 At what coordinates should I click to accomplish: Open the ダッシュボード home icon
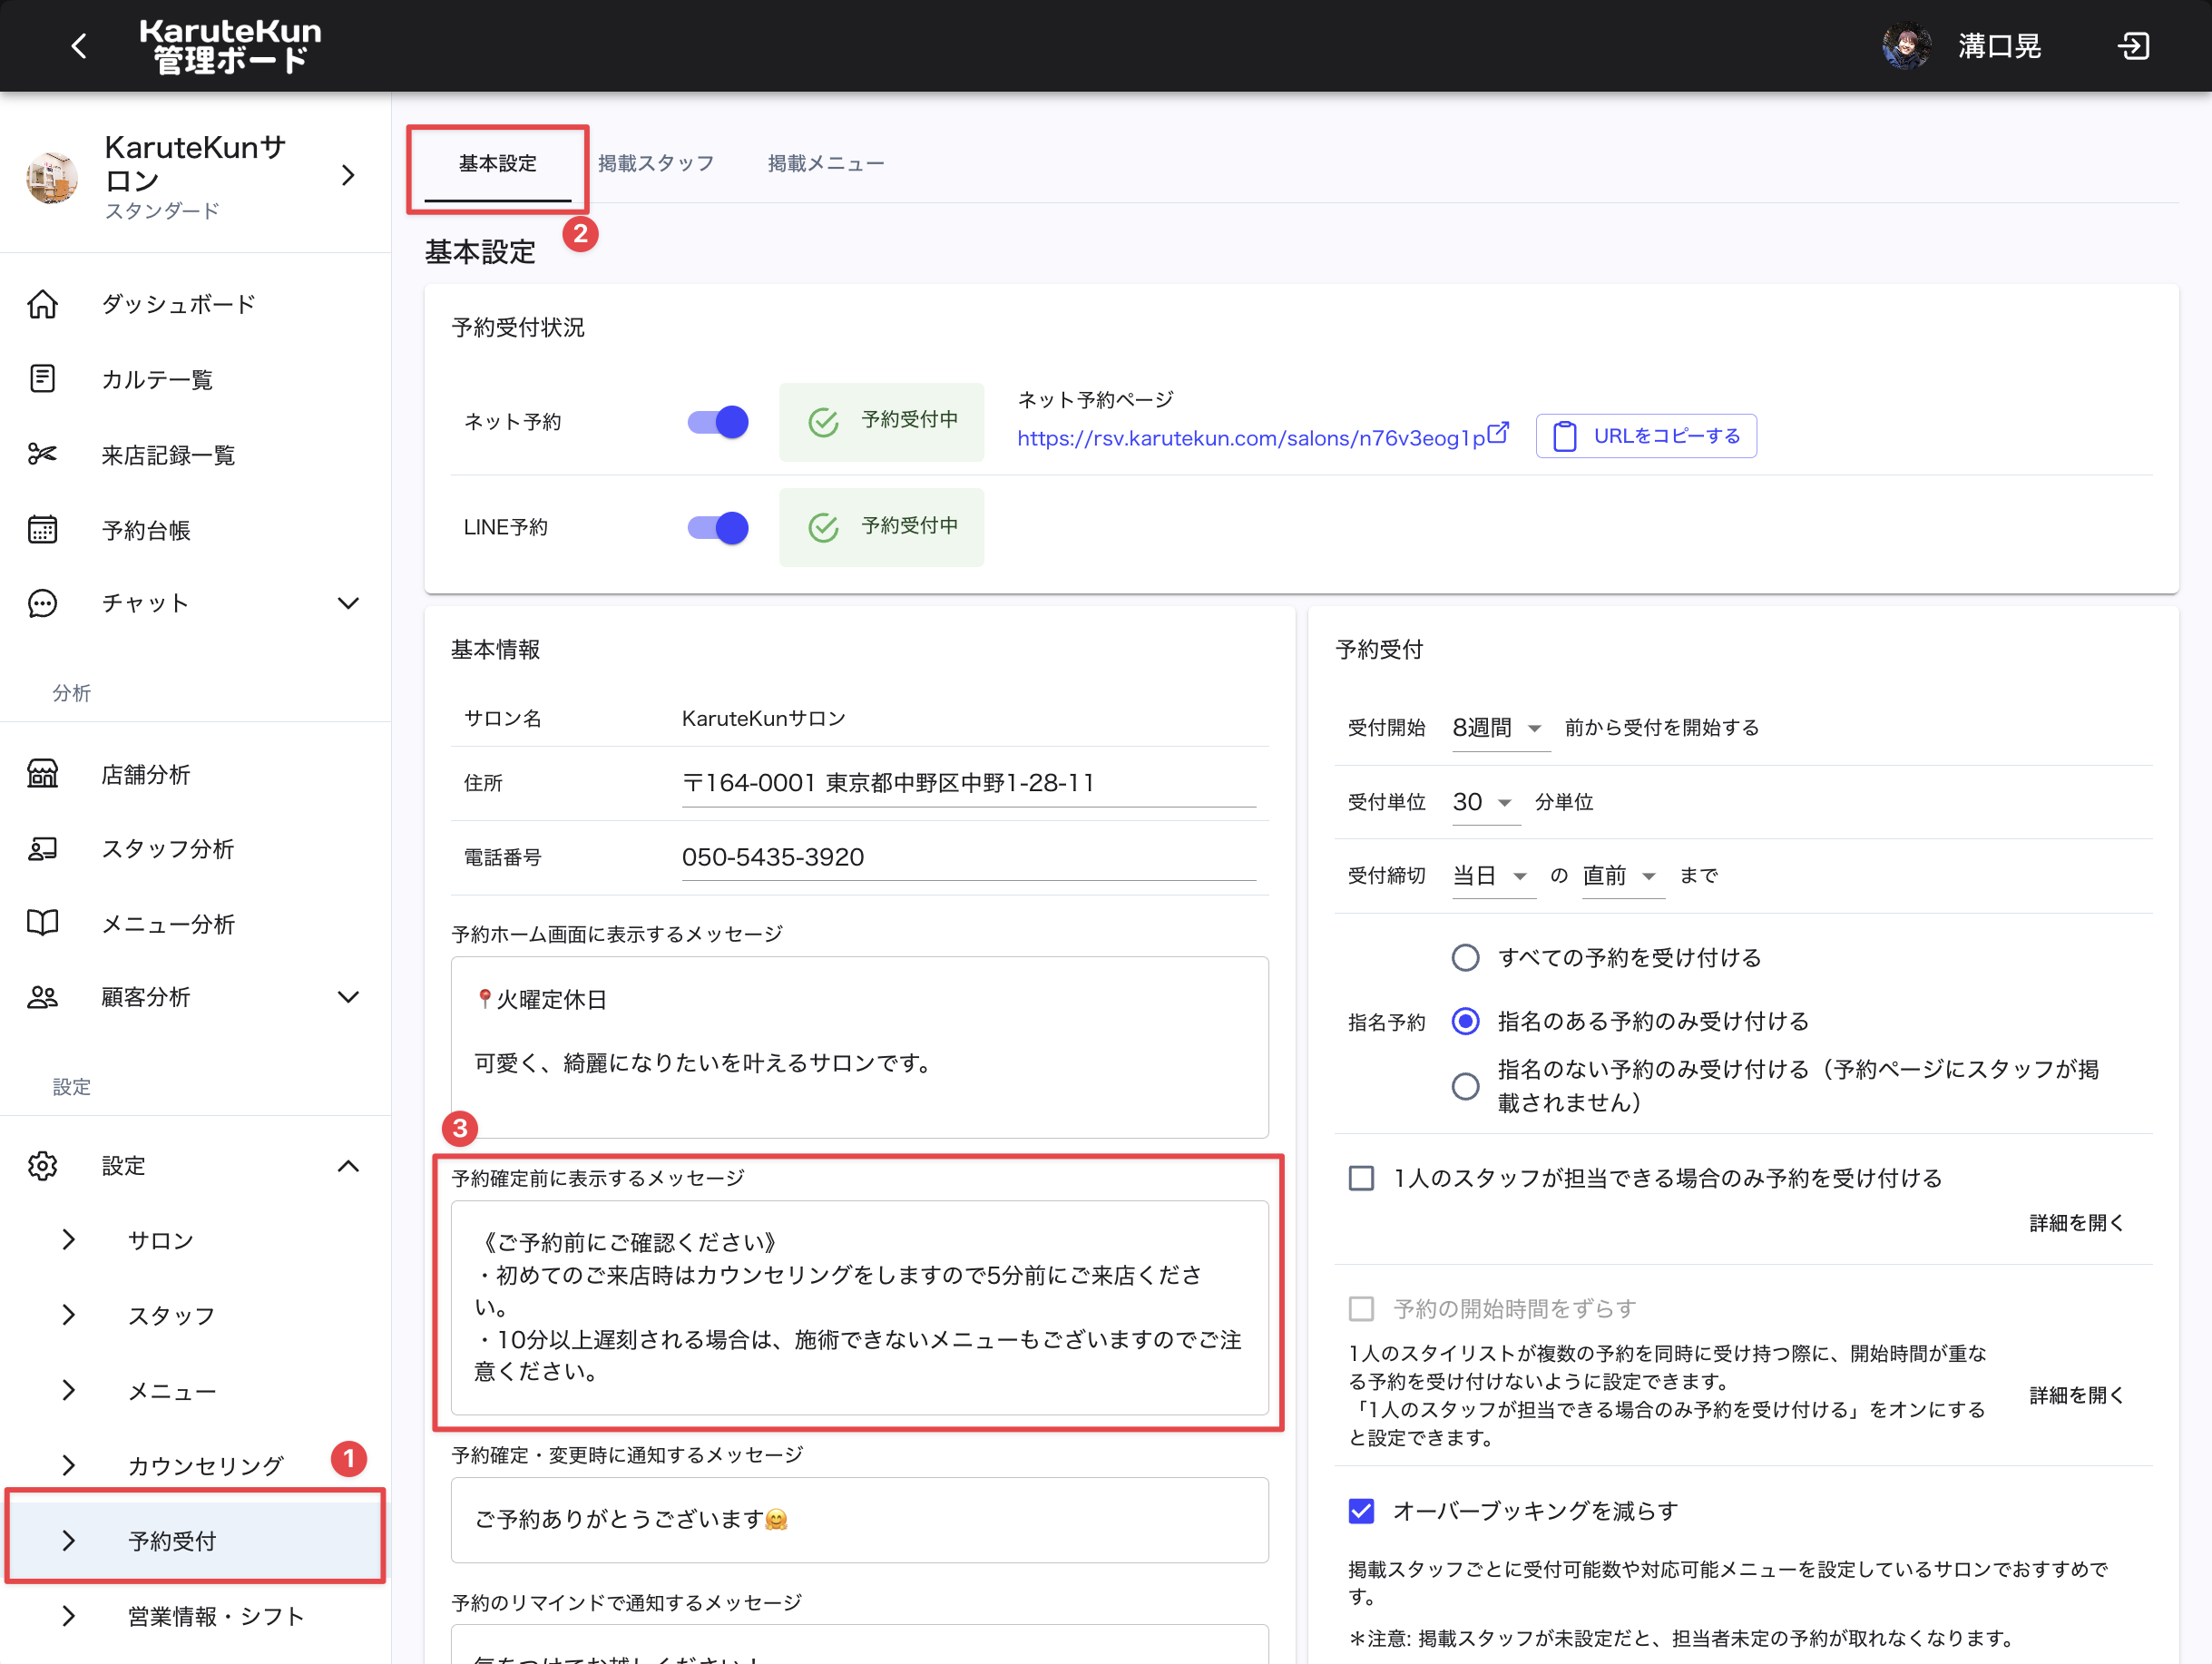(x=42, y=304)
